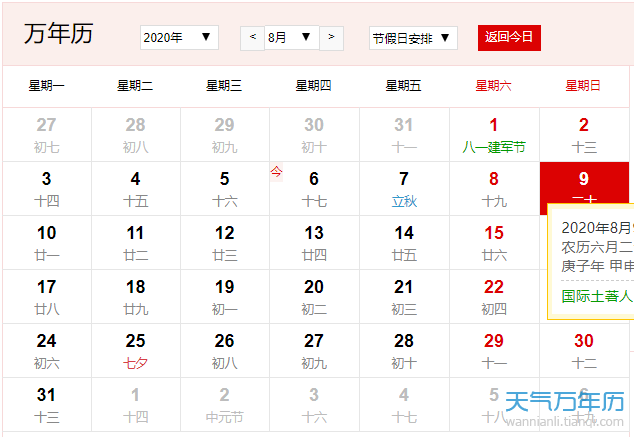Select August 12 廿三
634x437 pixels.
click(x=225, y=243)
